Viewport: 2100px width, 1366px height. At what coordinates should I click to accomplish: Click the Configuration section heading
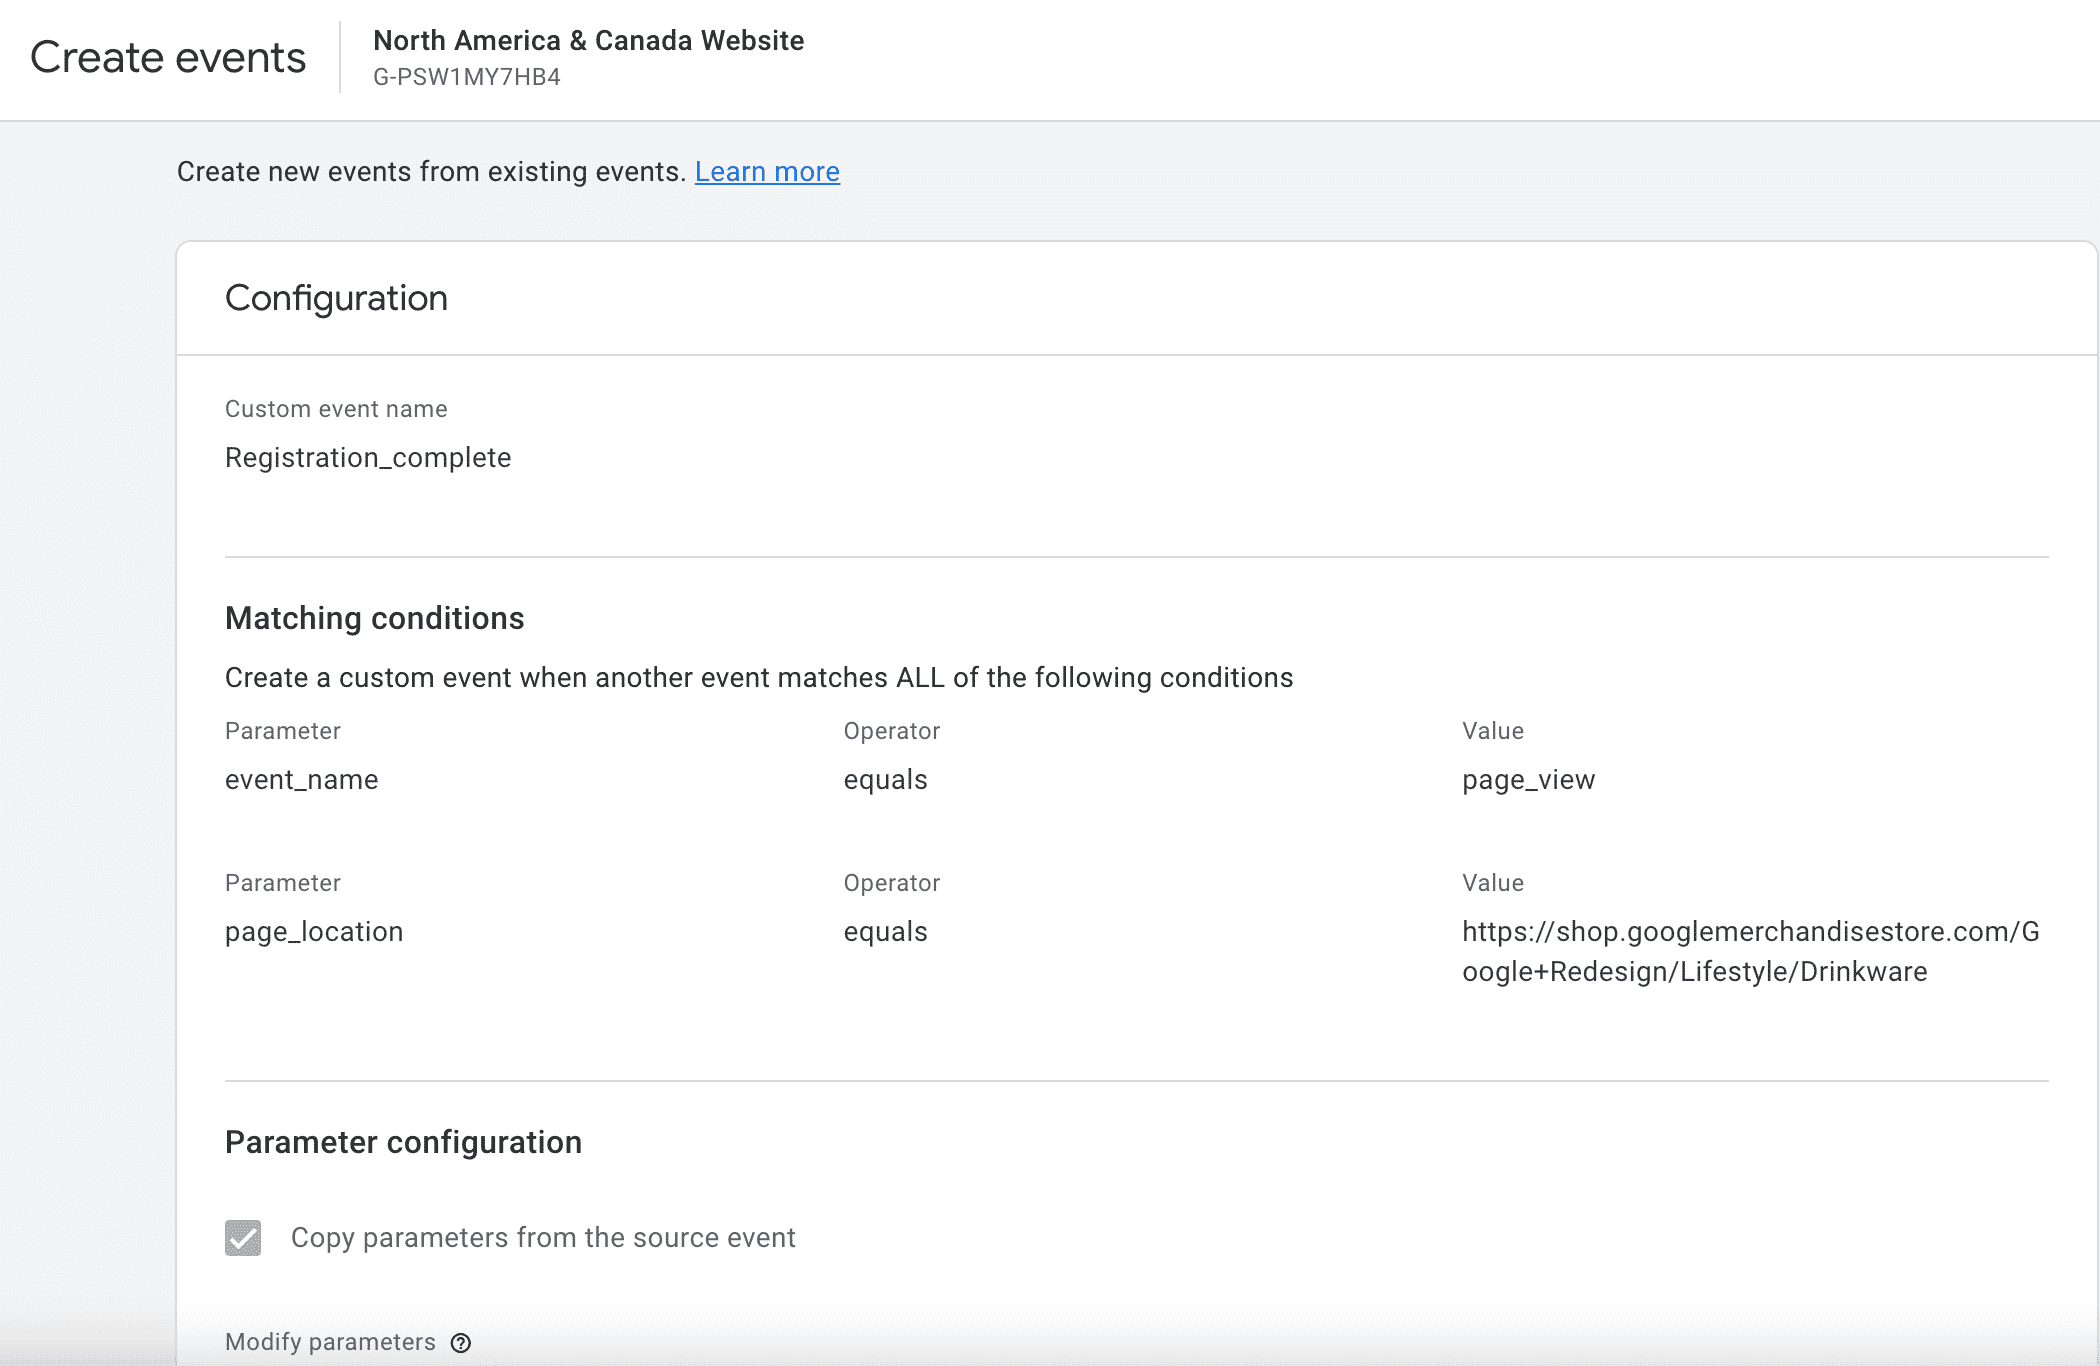(336, 298)
